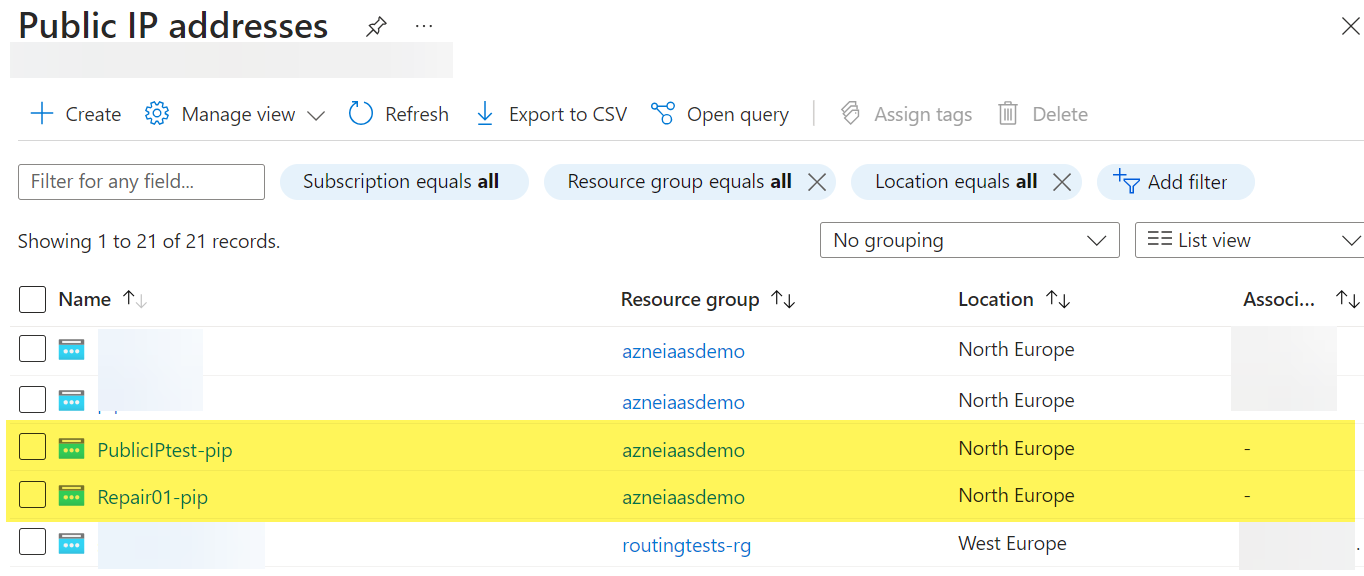This screenshot has height=576, width=1364.
Task: Click the Create button
Action: coord(76,114)
